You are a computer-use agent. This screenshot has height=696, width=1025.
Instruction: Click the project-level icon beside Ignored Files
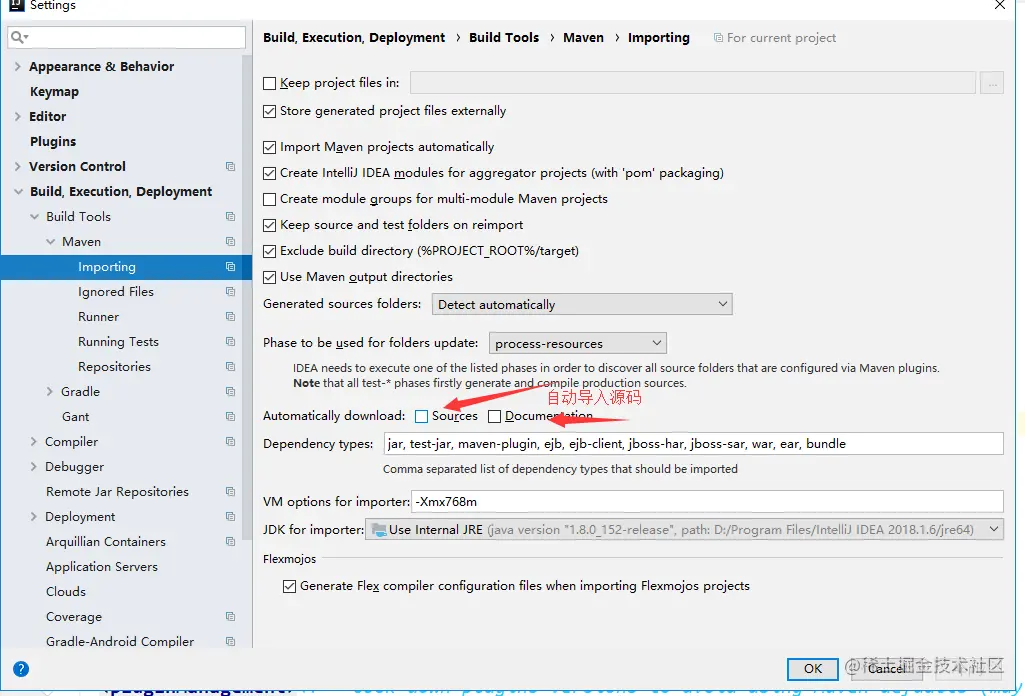coord(230,291)
